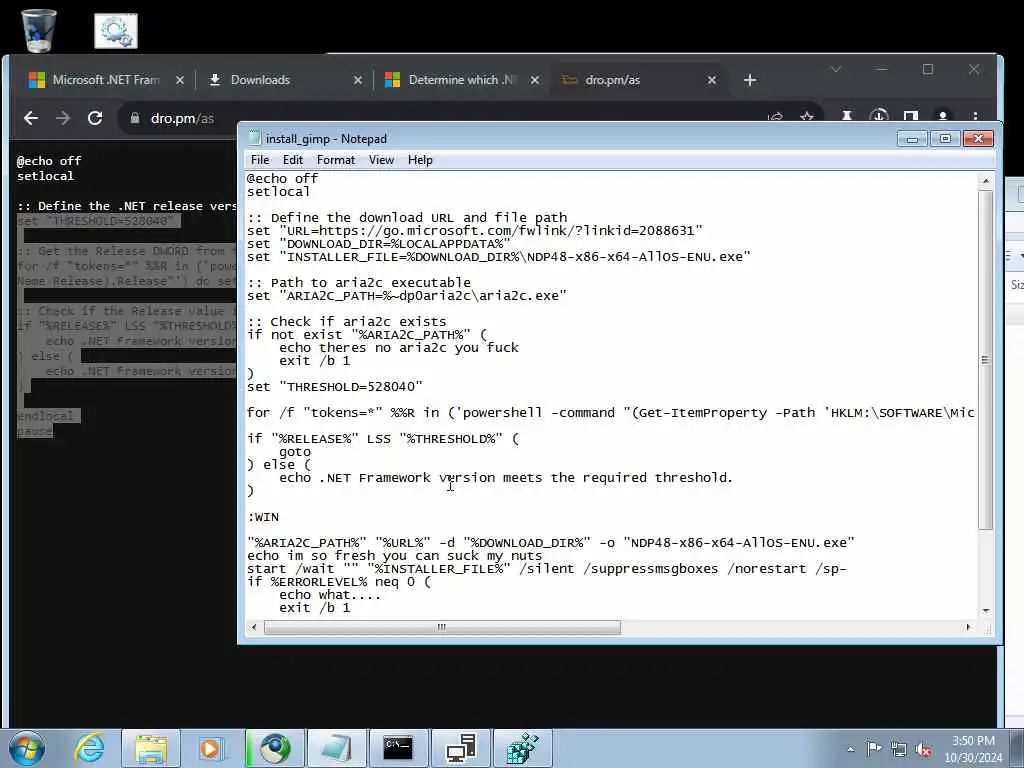This screenshot has width=1024, height=768.
Task: Open browser extensions pin icon
Action: pyautogui.click(x=846, y=116)
